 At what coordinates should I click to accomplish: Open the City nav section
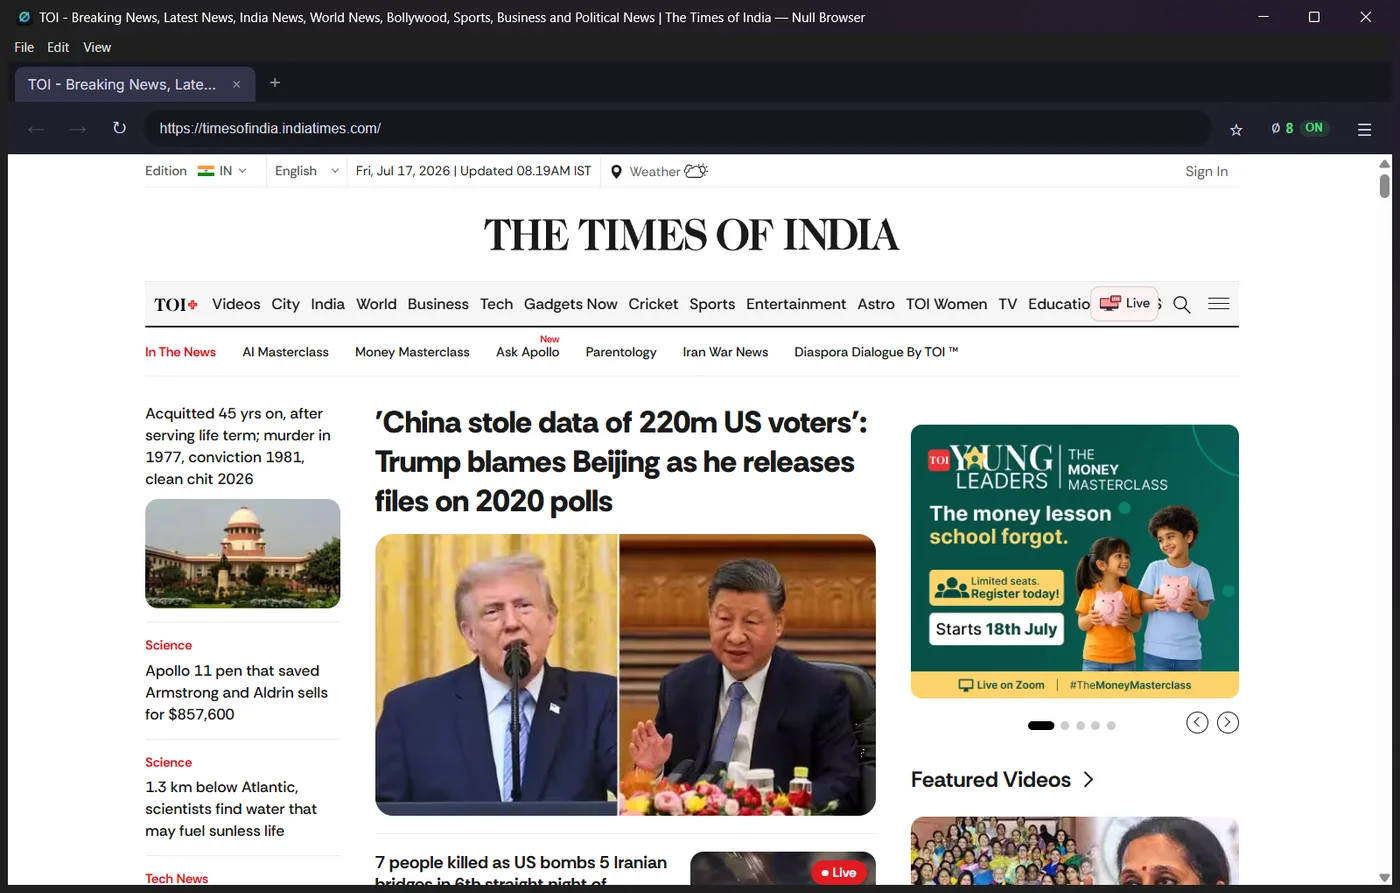pos(285,304)
